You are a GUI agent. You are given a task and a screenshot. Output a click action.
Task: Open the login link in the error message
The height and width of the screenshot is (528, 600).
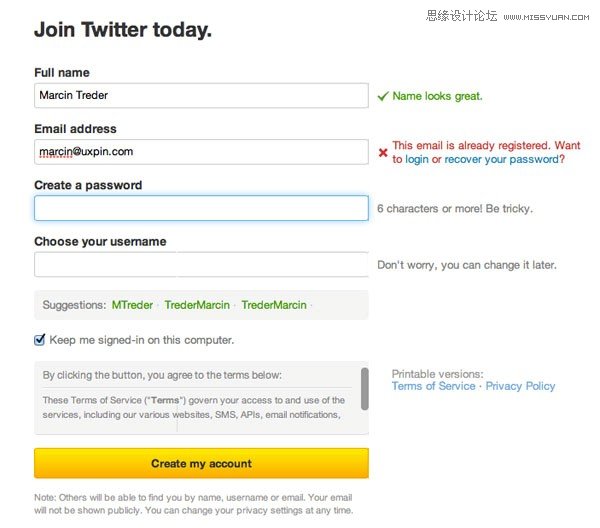tap(417, 159)
